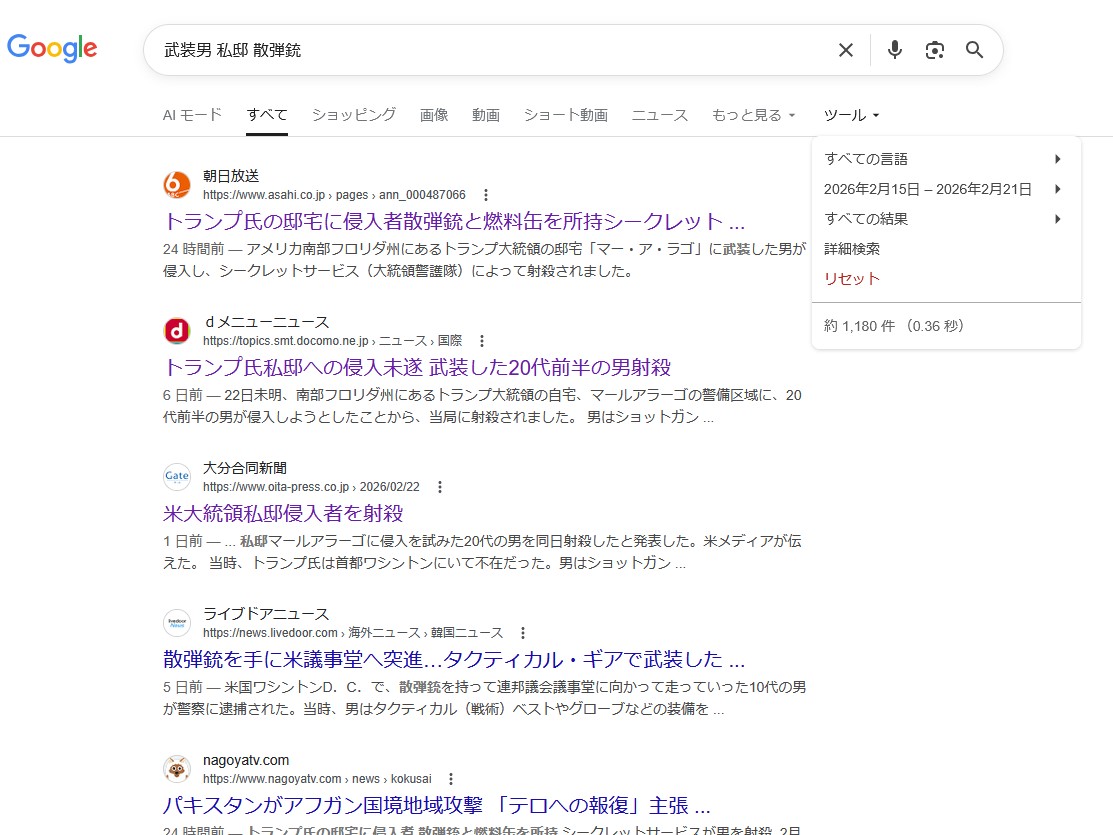1113x835 pixels.
Task: Open the 2026年2月15日 date range filter
Action: coord(940,189)
